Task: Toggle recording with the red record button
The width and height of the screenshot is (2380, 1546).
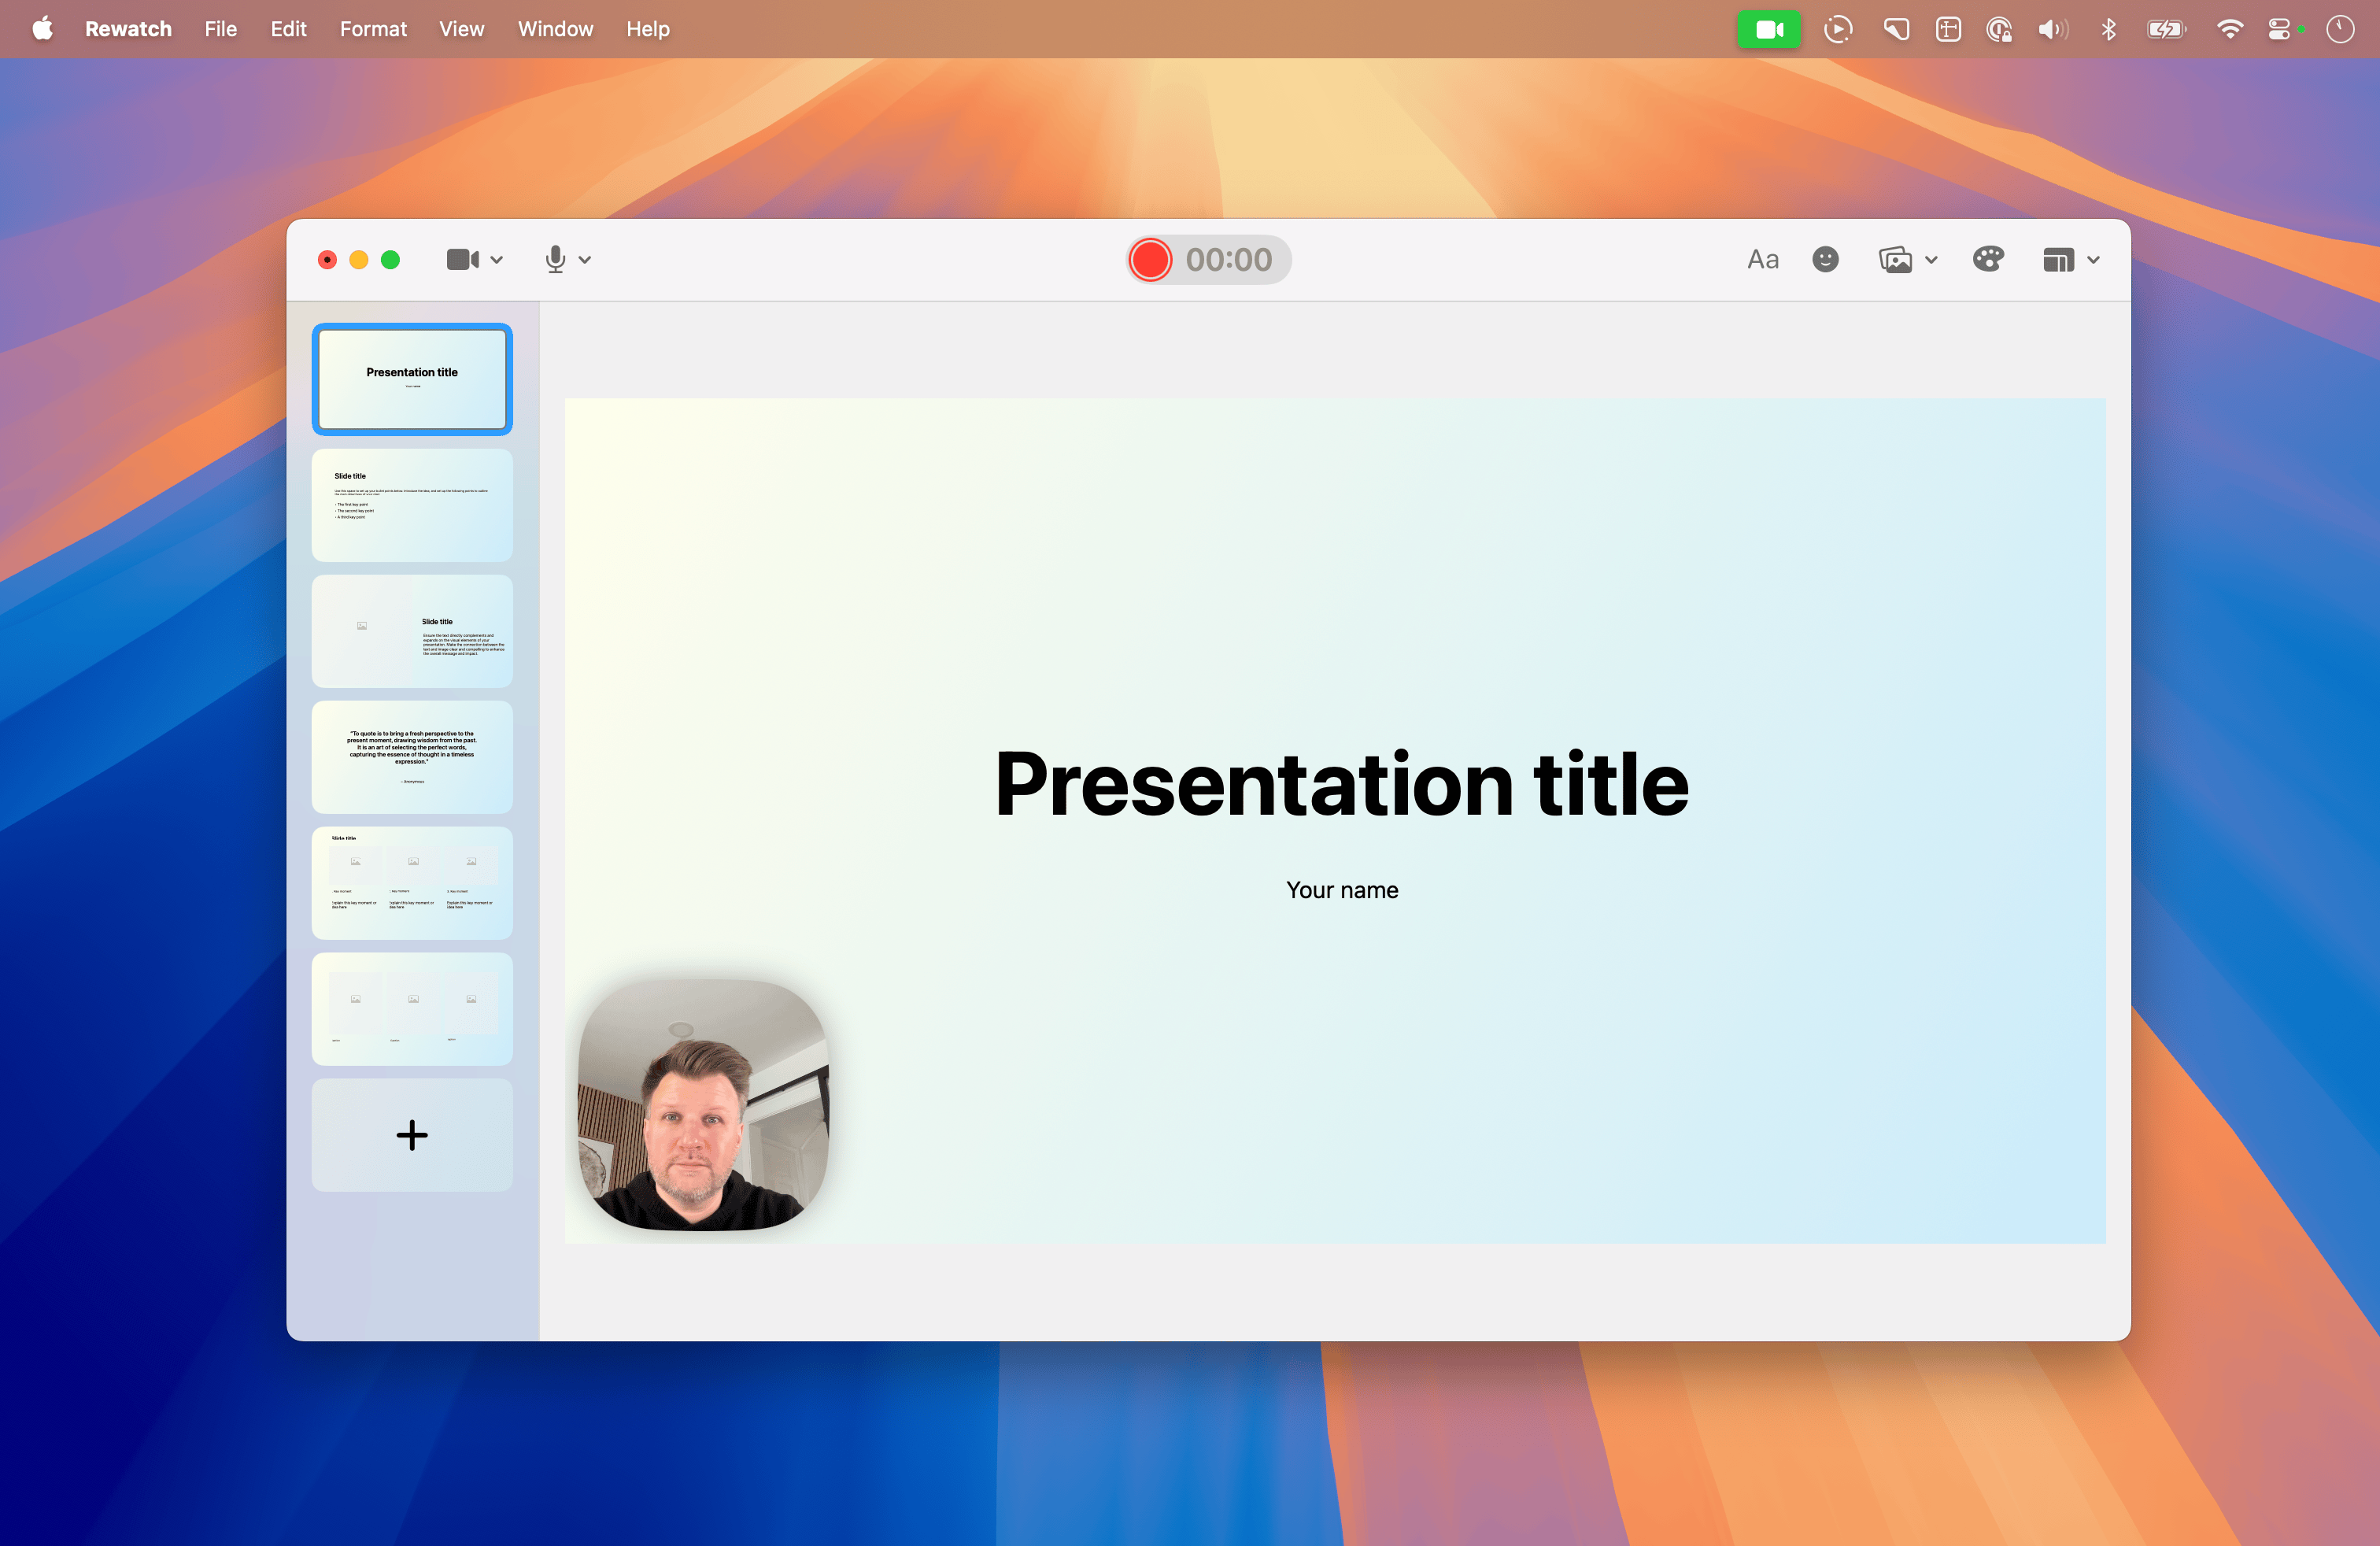Action: click(1150, 259)
